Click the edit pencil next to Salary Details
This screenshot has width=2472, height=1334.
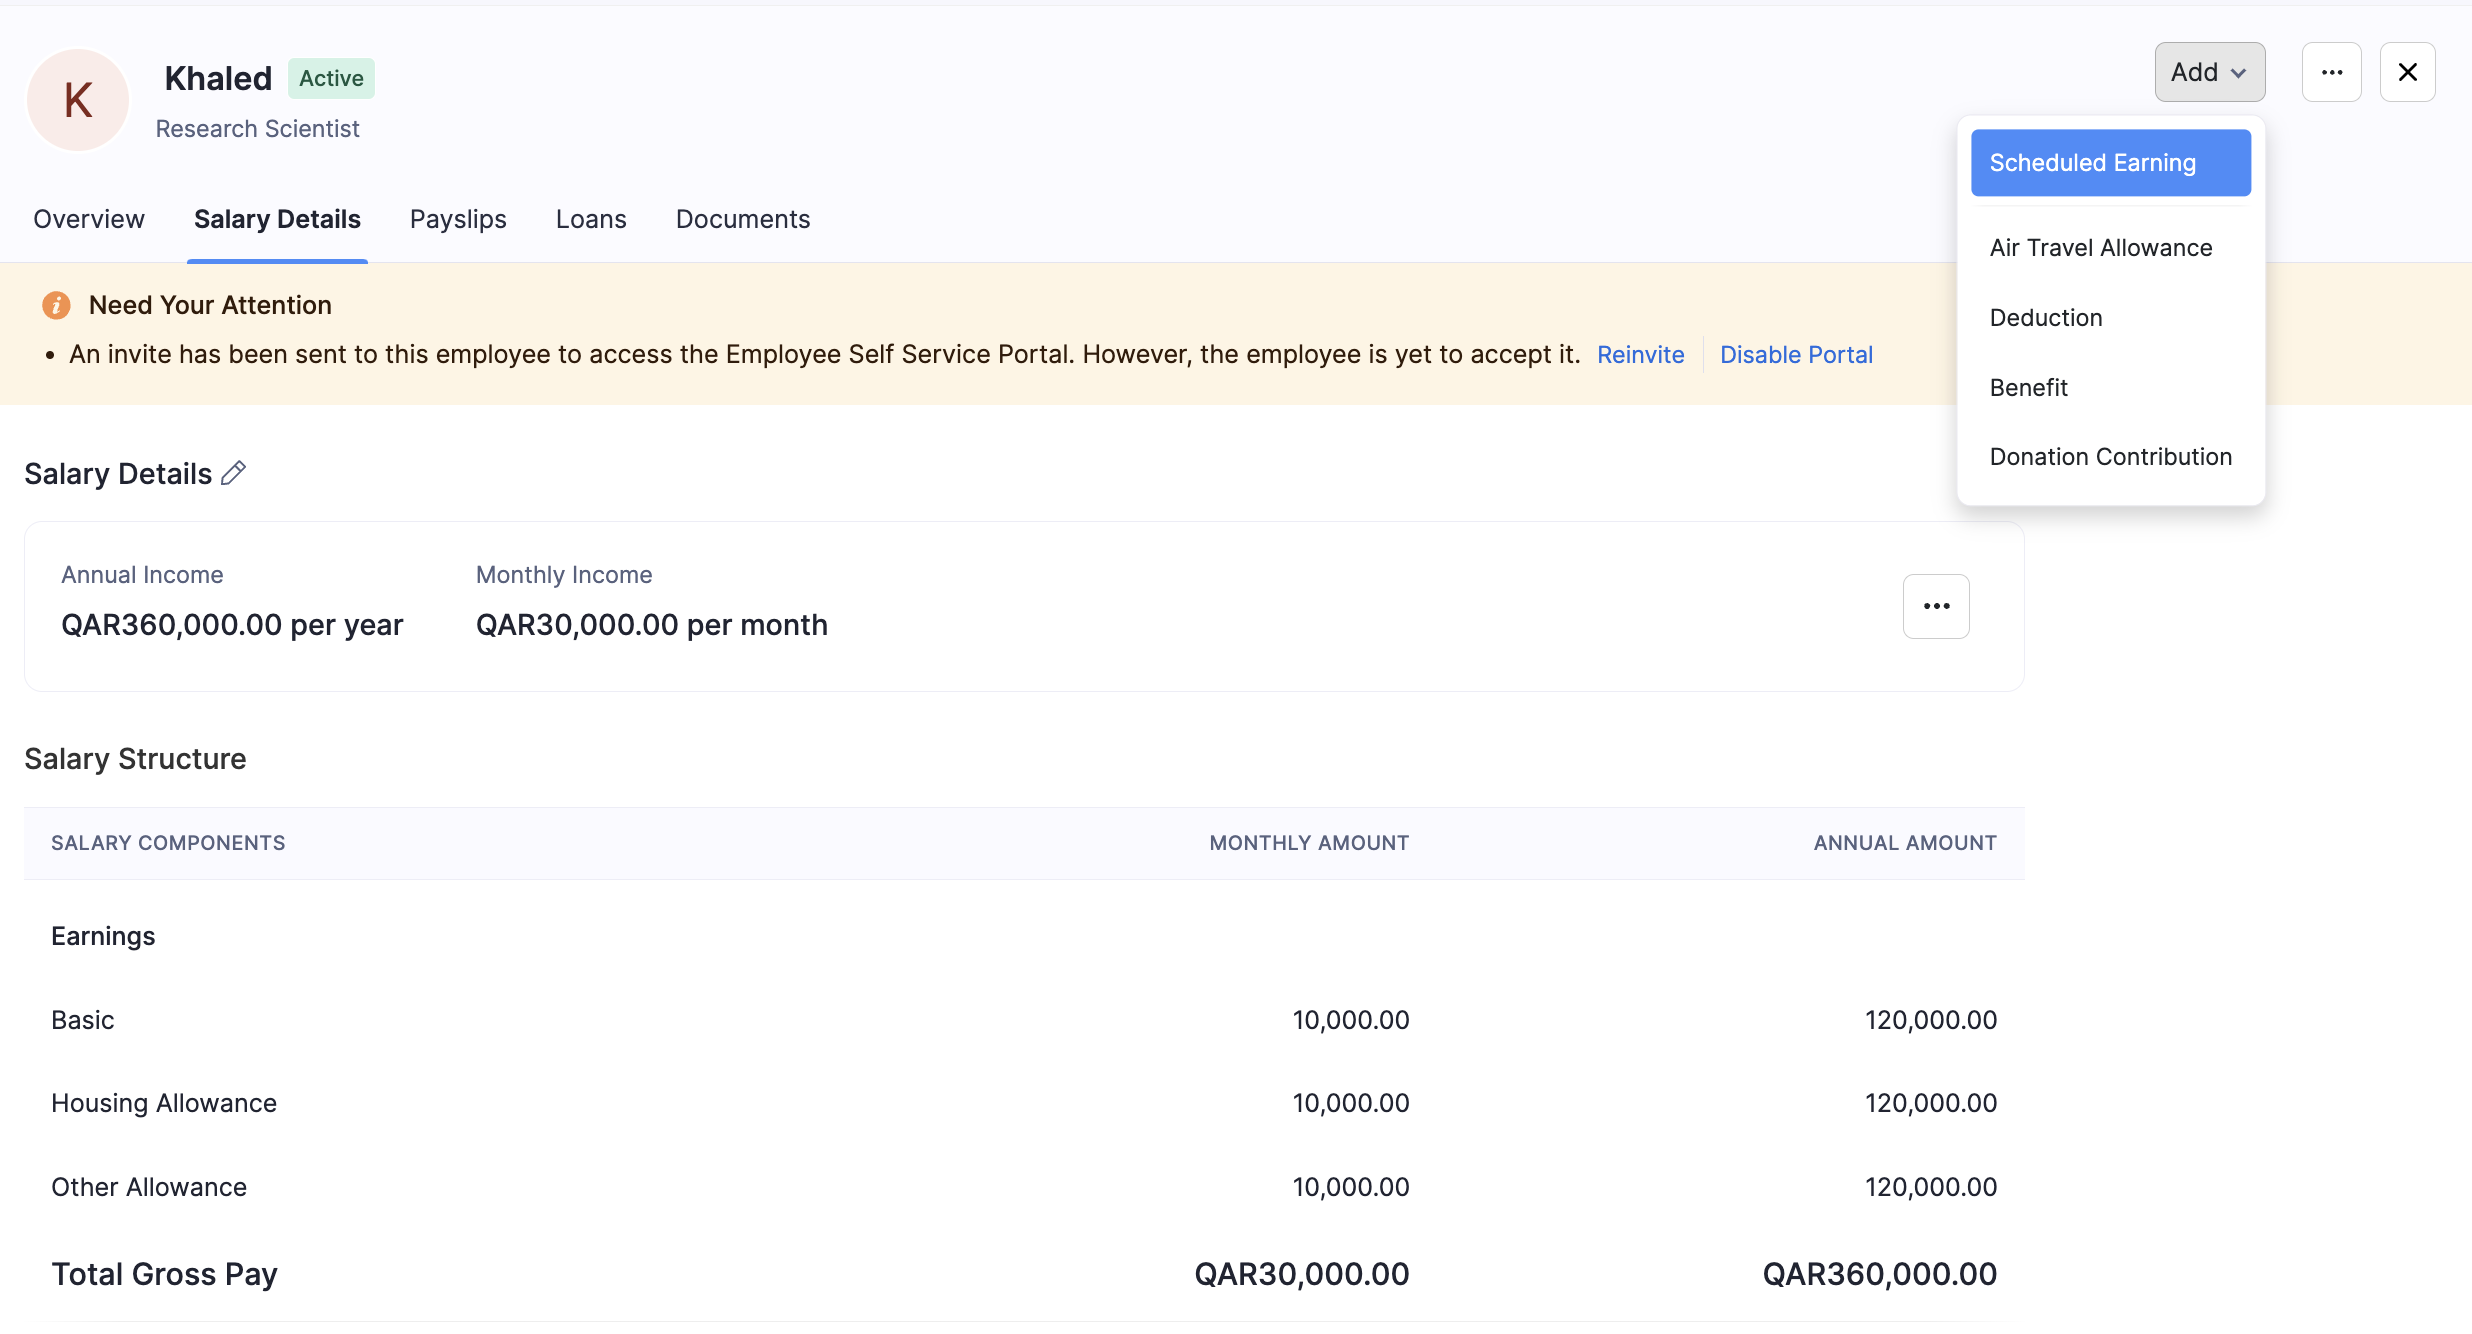234,472
